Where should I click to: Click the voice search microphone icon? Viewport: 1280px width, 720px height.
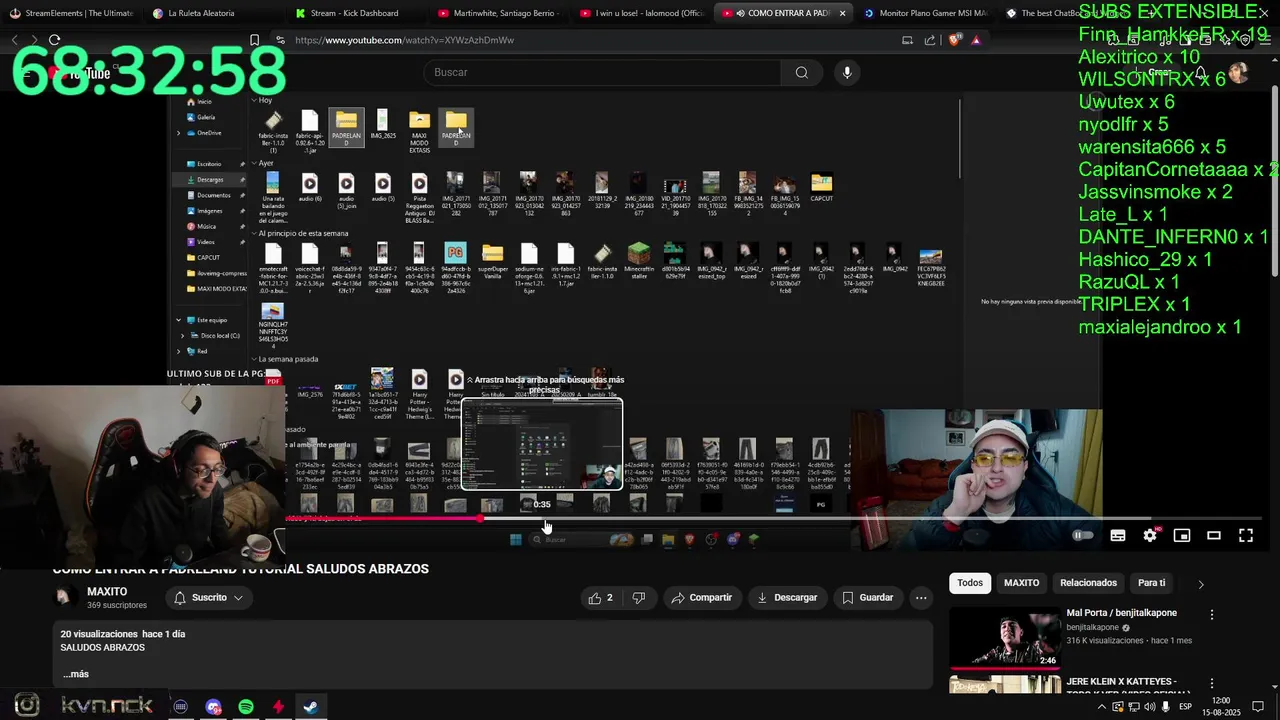point(847,72)
